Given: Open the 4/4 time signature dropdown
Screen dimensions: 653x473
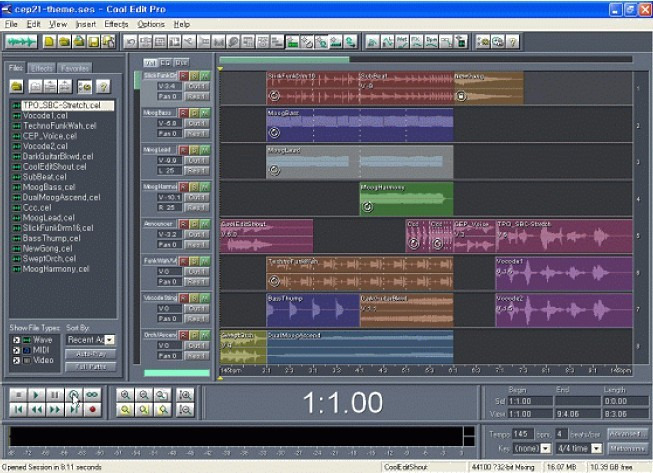Looking at the screenshot, I should [x=597, y=448].
